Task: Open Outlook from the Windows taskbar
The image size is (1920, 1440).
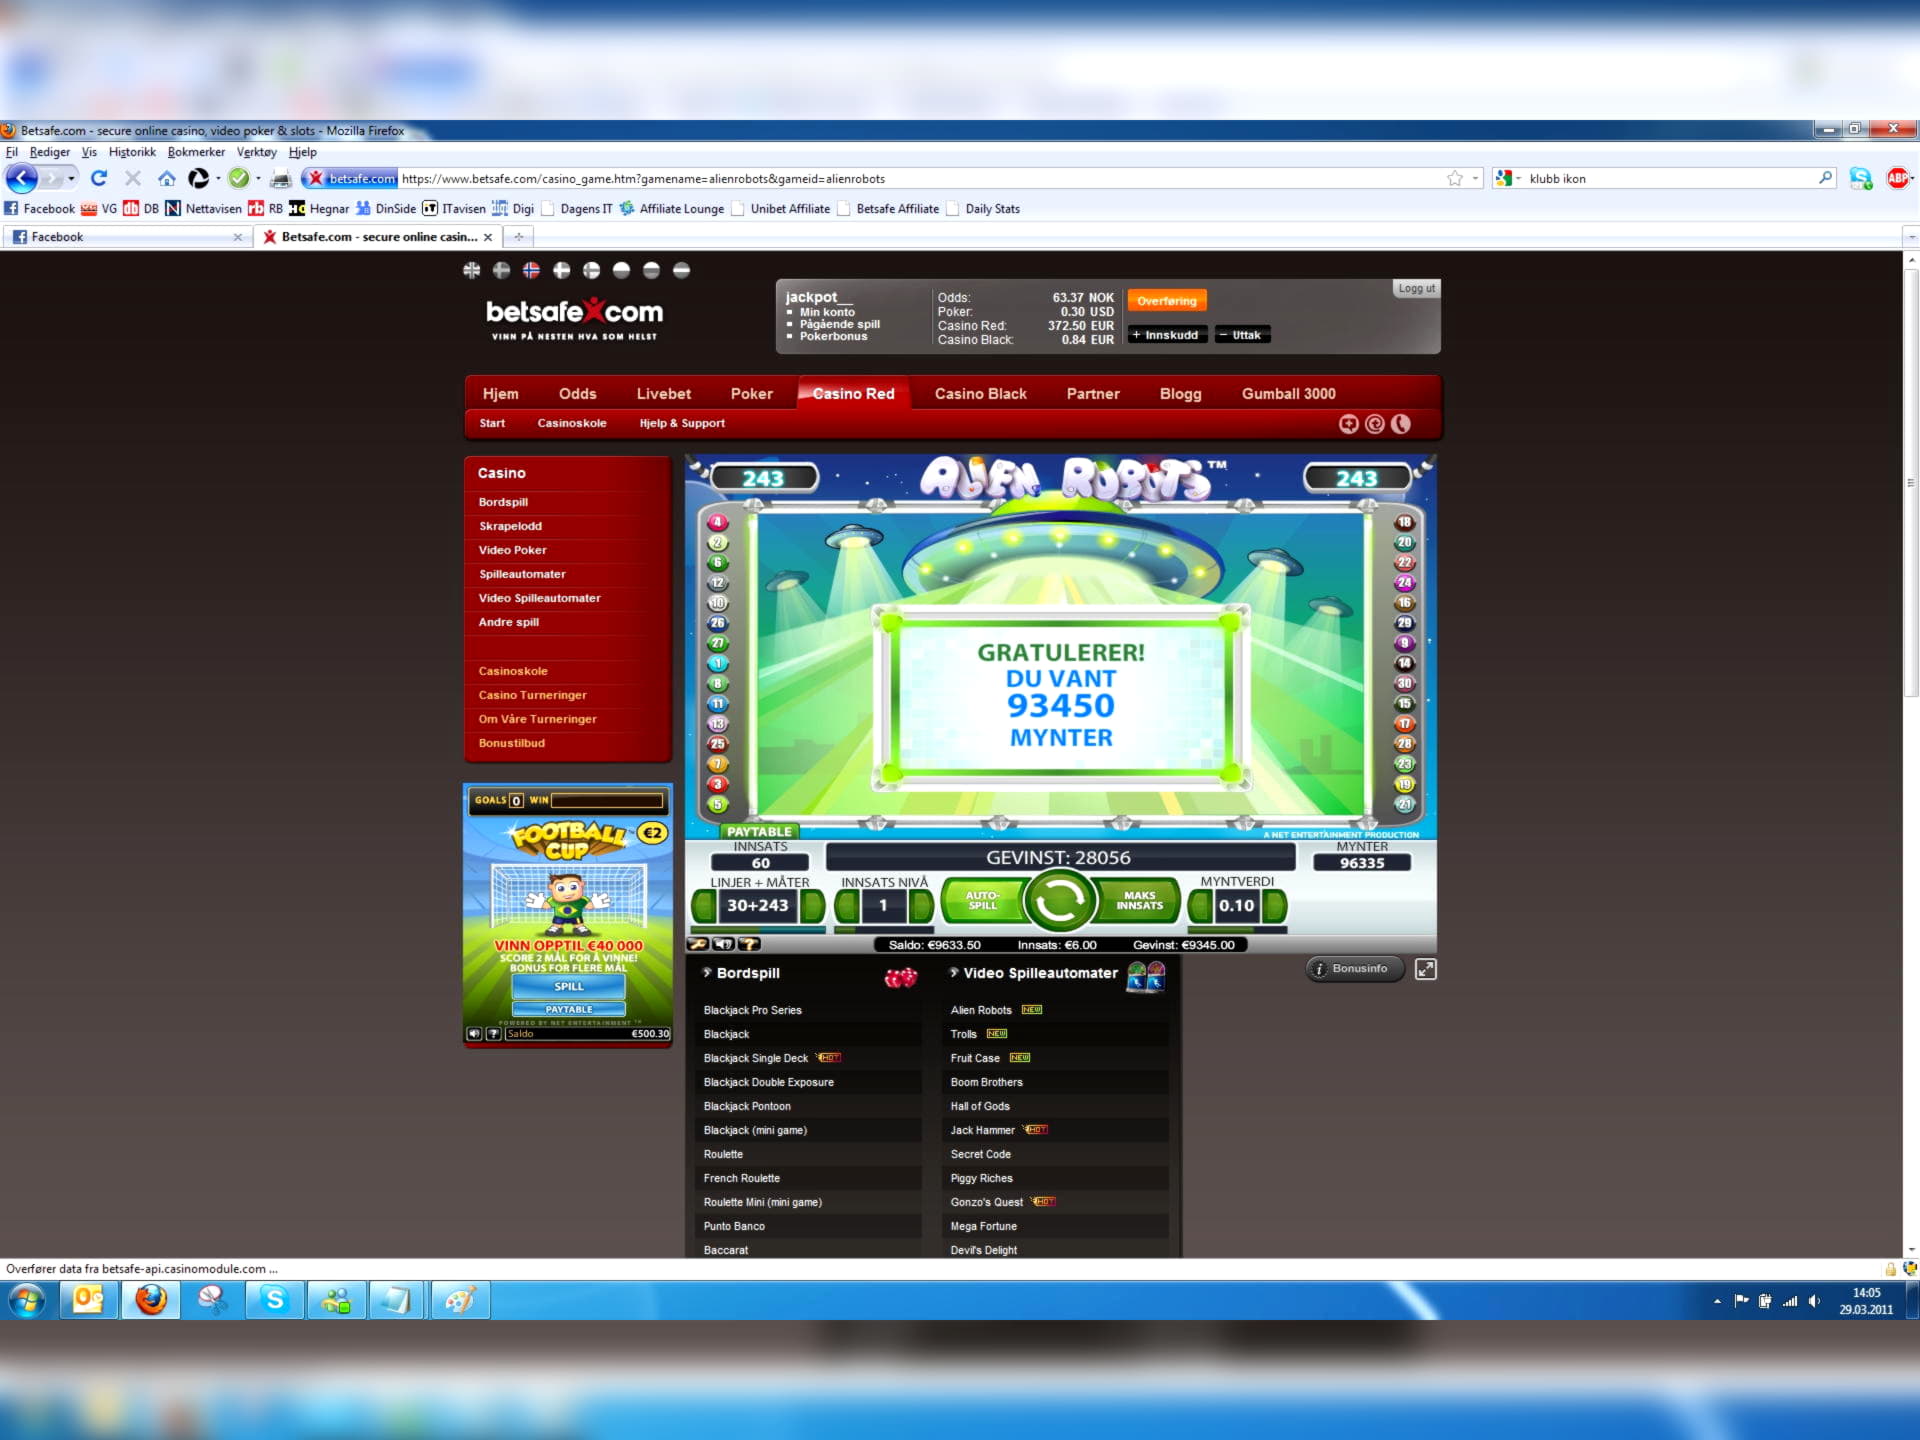Action: [89, 1300]
